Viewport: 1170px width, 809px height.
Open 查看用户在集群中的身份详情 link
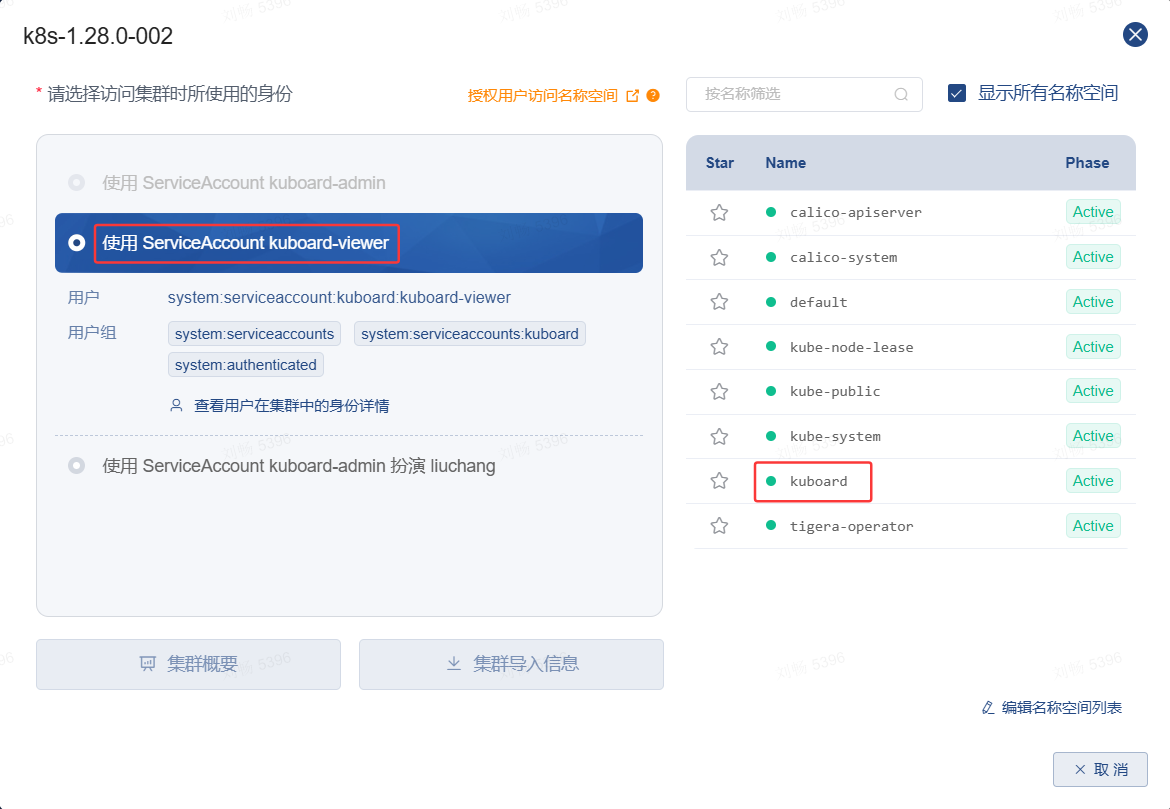point(292,406)
